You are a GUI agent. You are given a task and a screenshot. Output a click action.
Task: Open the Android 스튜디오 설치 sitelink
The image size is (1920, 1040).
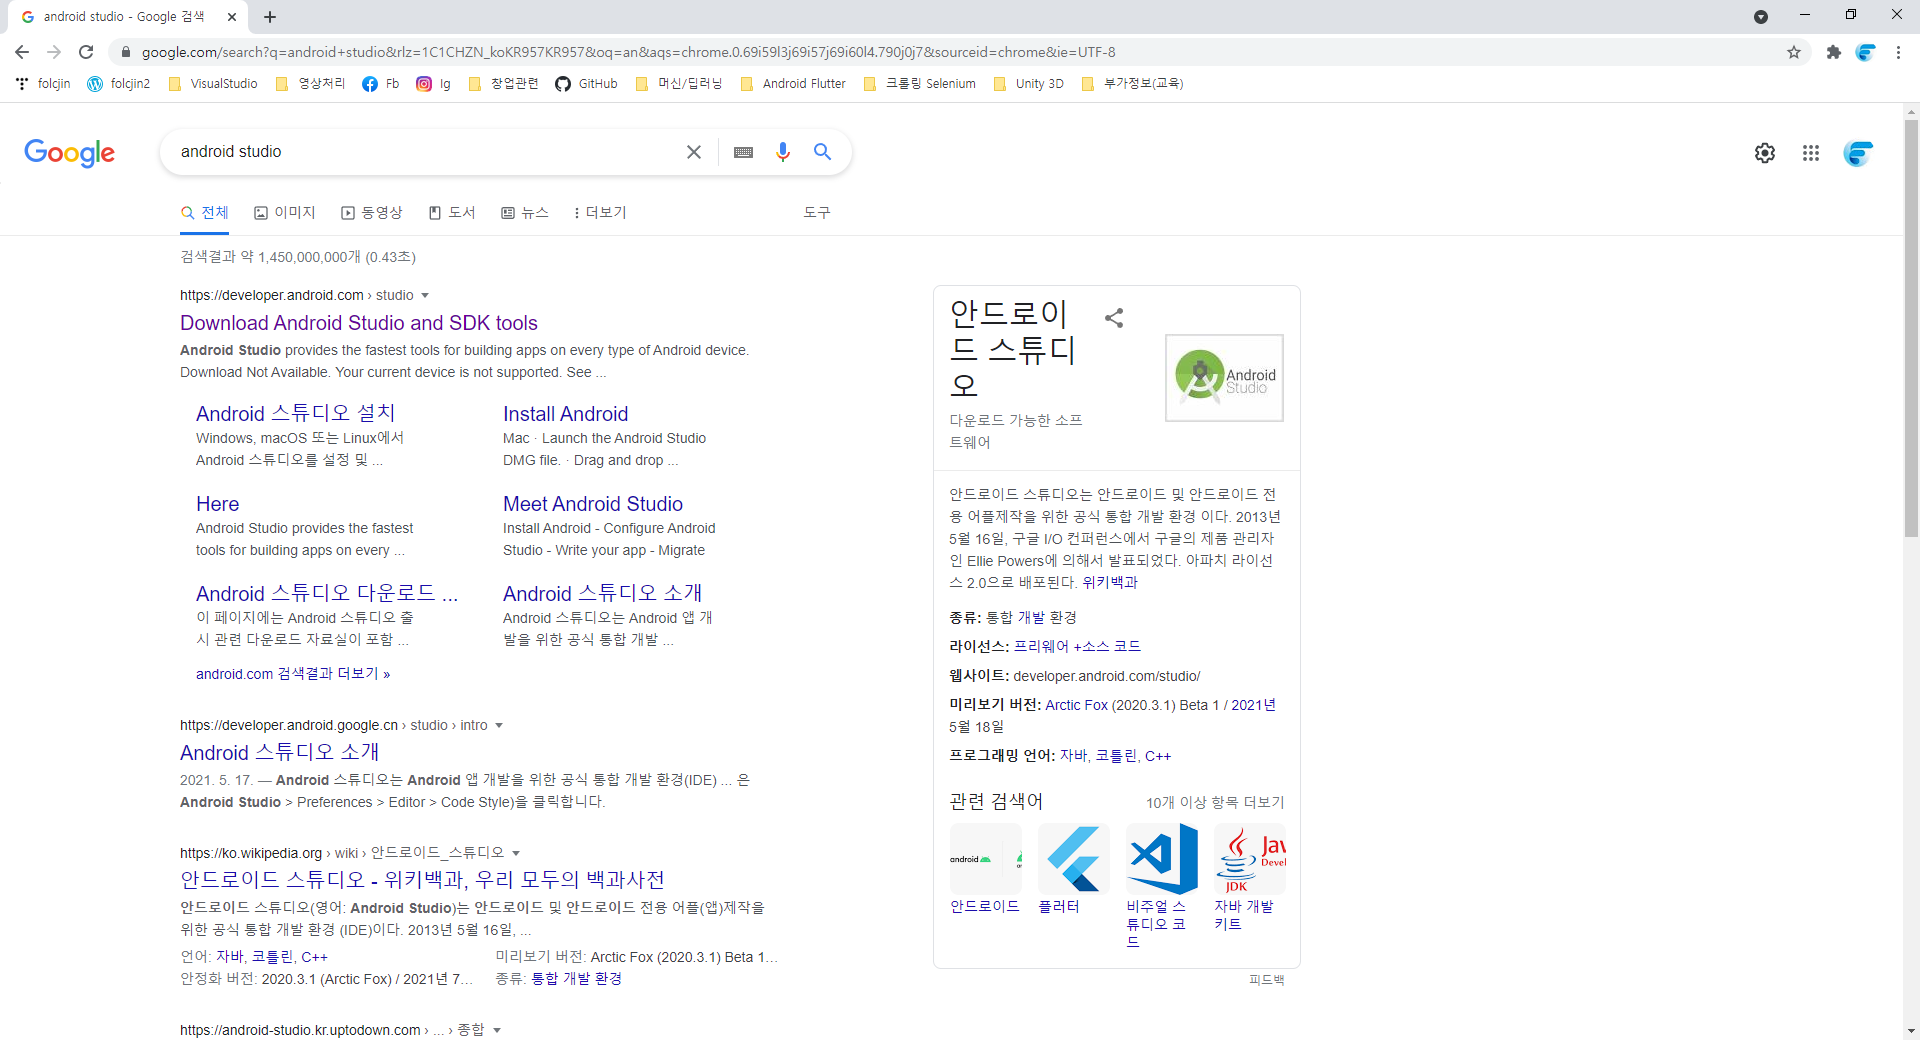point(296,414)
